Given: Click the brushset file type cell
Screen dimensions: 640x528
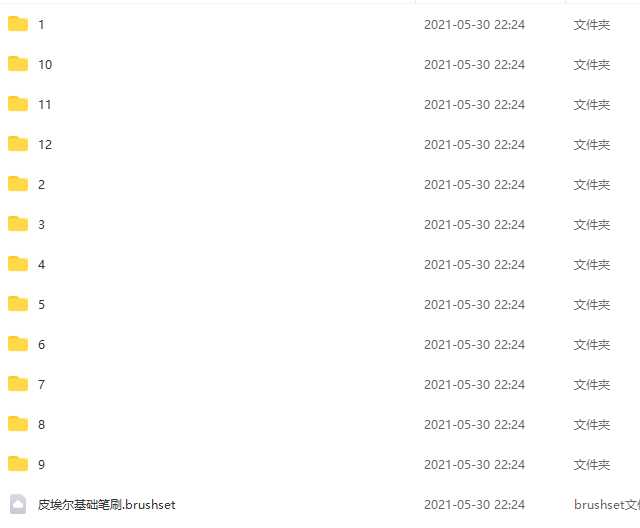Looking at the screenshot, I should coord(607,505).
